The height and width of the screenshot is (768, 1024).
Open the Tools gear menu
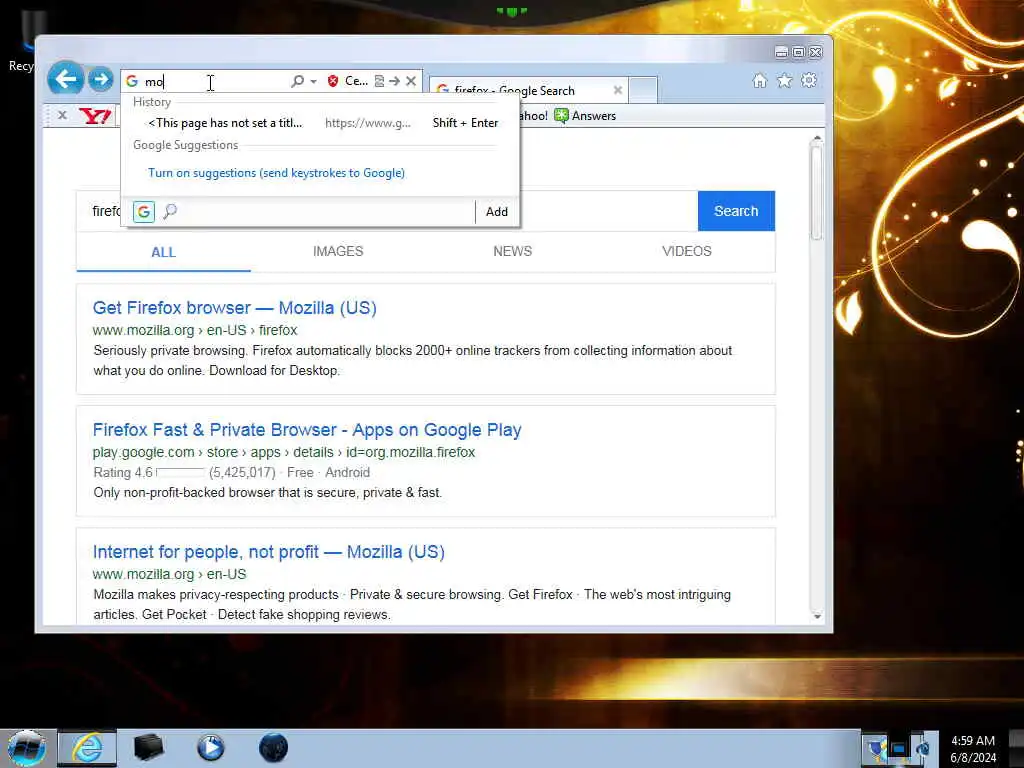click(809, 80)
